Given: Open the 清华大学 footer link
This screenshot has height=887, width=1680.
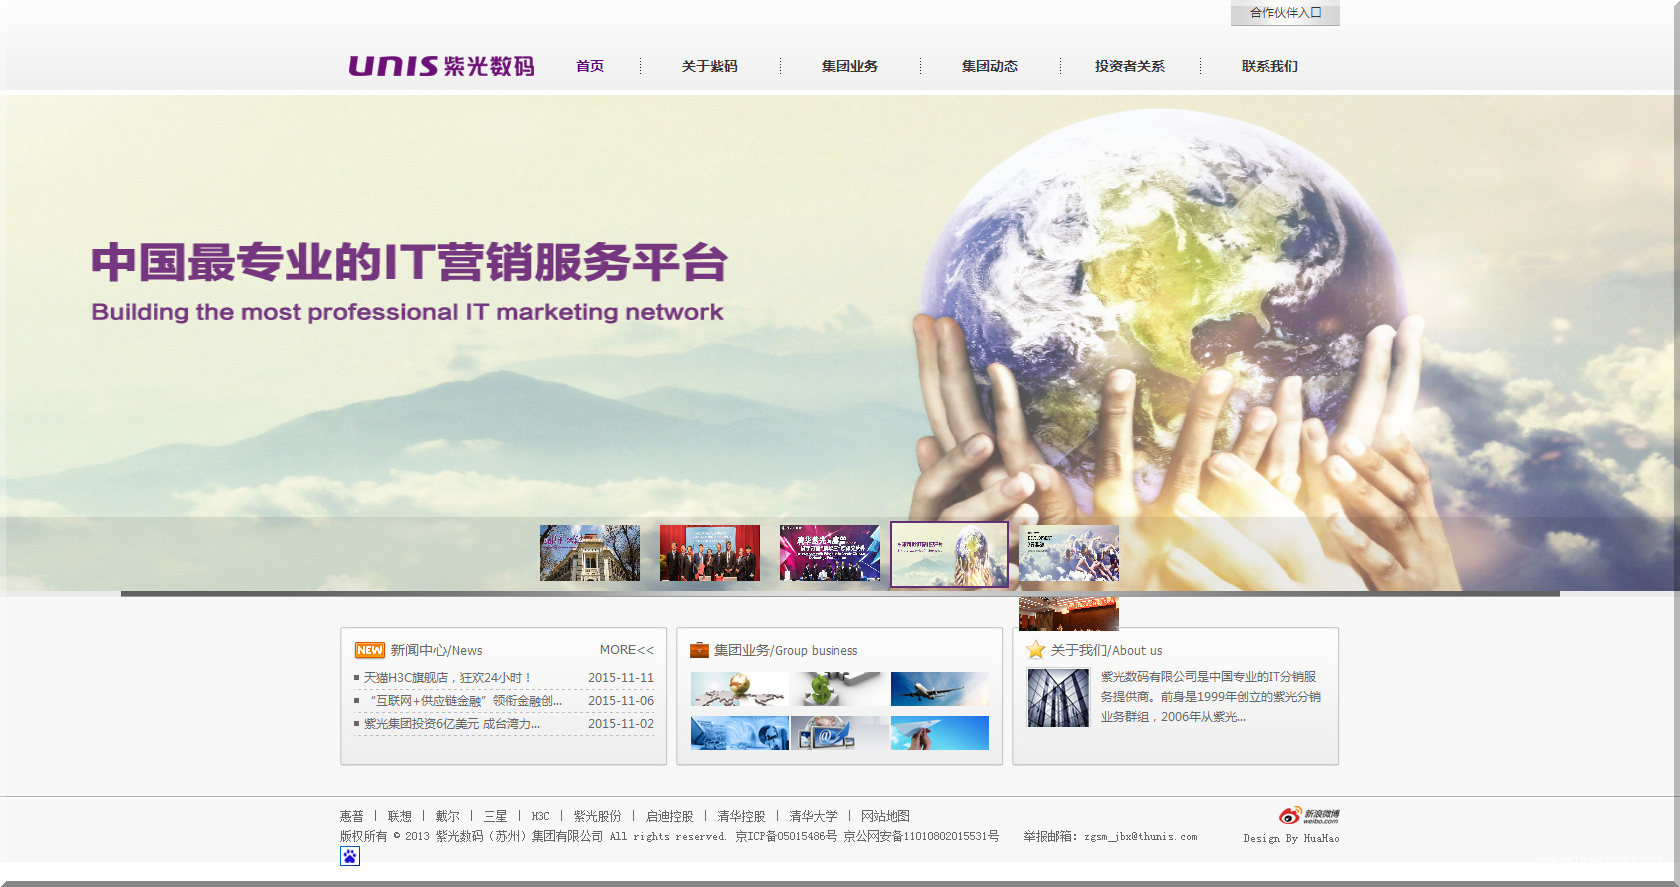Looking at the screenshot, I should [813, 816].
